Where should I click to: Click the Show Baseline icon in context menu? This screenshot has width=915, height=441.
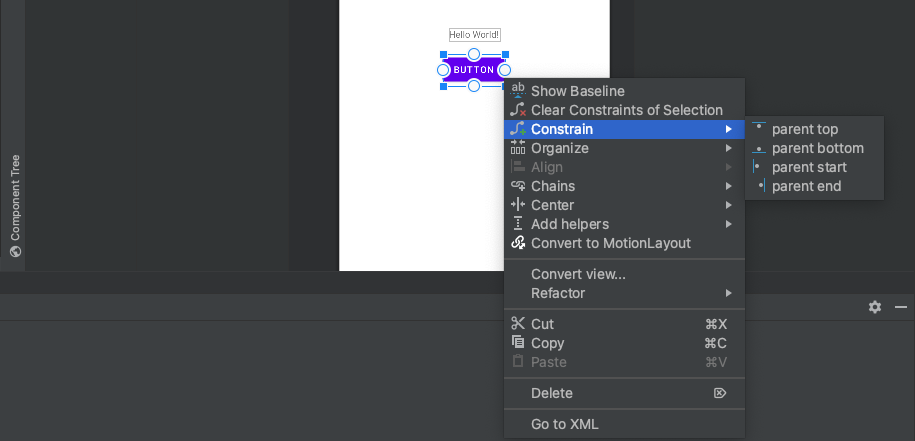pos(518,90)
